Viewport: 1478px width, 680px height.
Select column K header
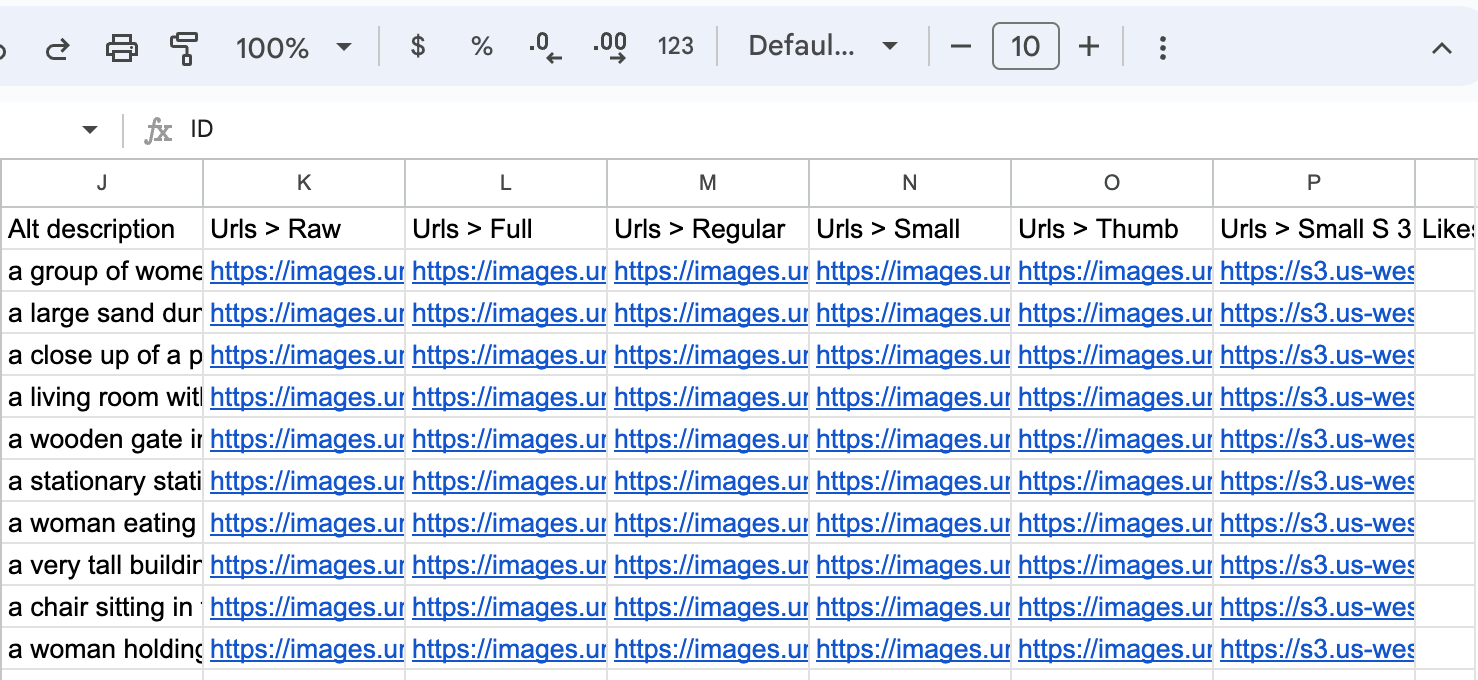click(304, 182)
